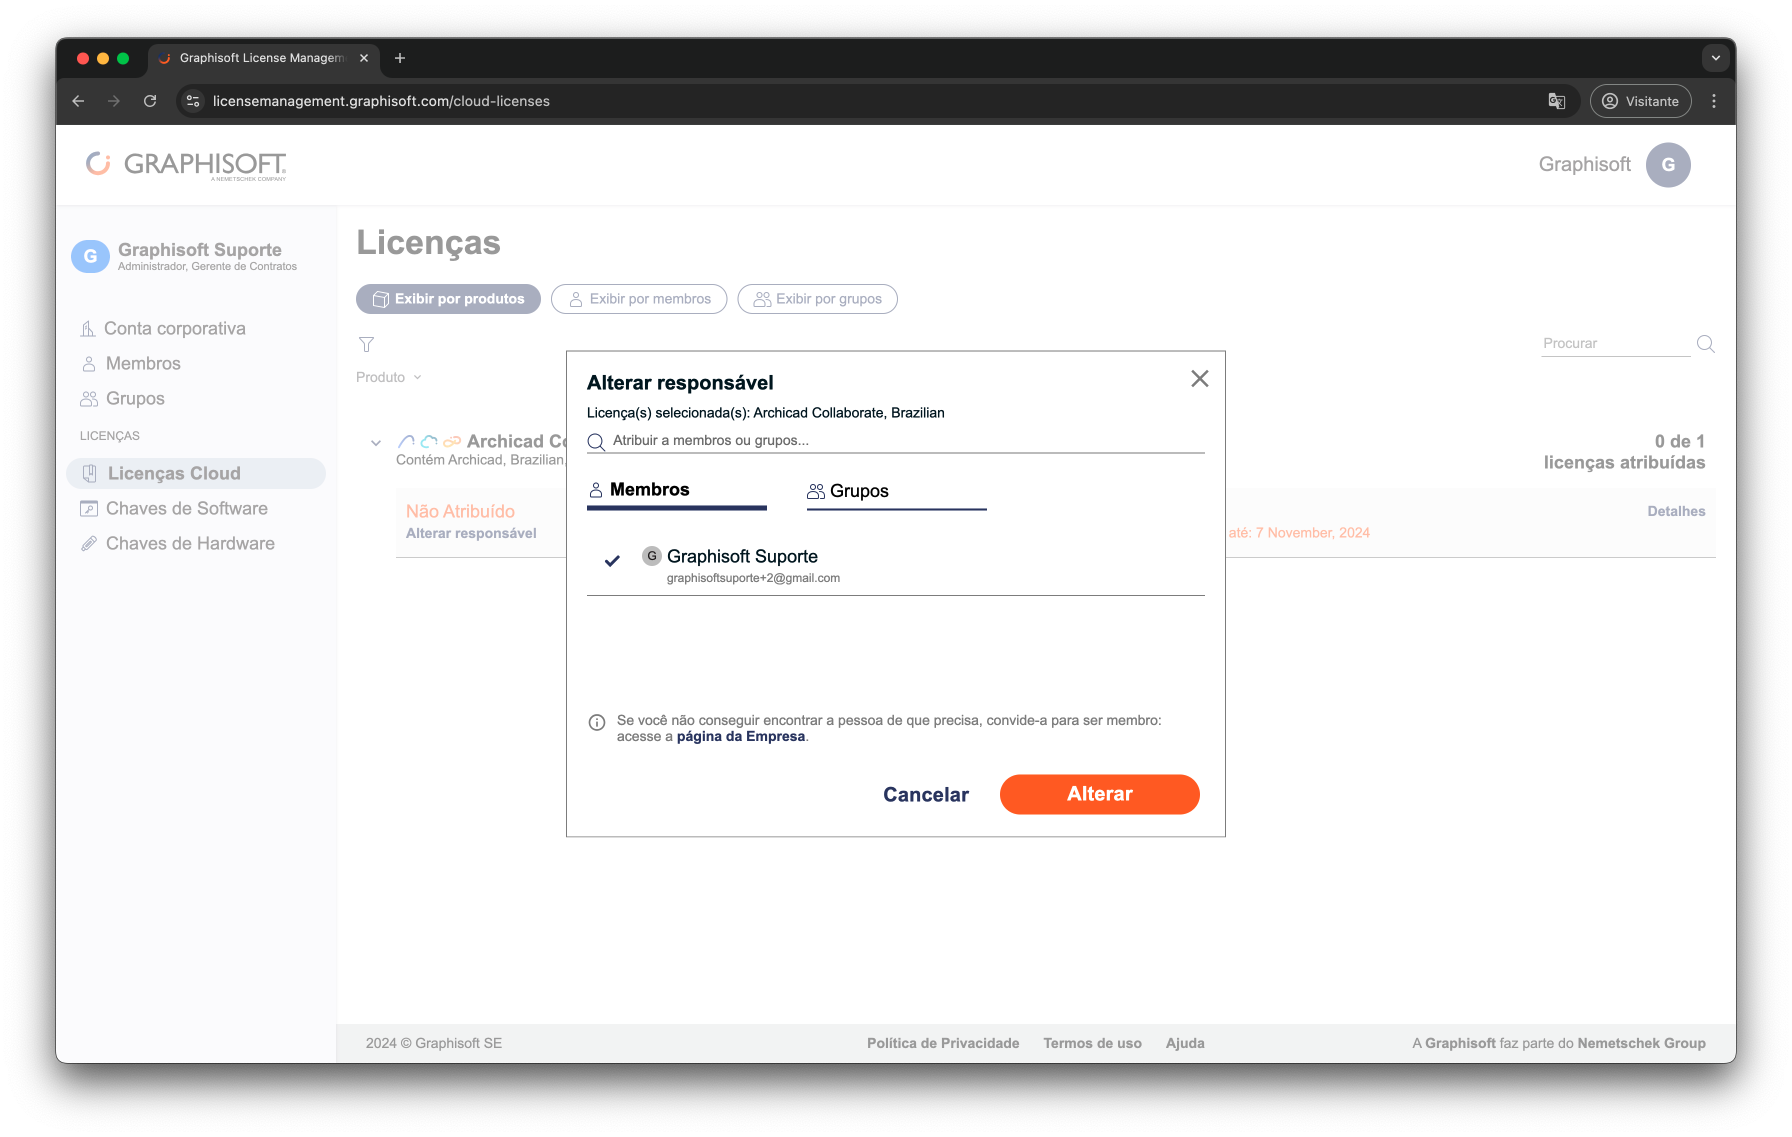1792x1137 pixels.
Task: Click the translate page icon
Action: [x=1557, y=101]
